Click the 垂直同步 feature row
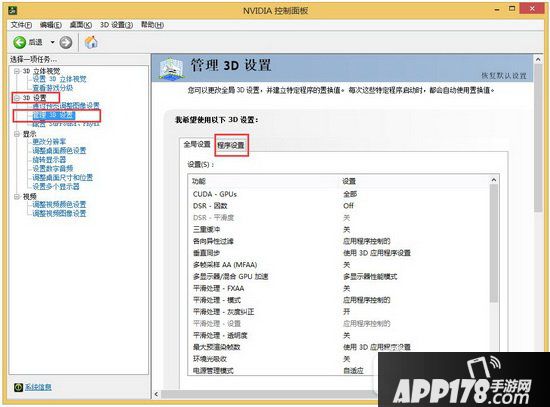The image size is (550, 407). point(339,253)
